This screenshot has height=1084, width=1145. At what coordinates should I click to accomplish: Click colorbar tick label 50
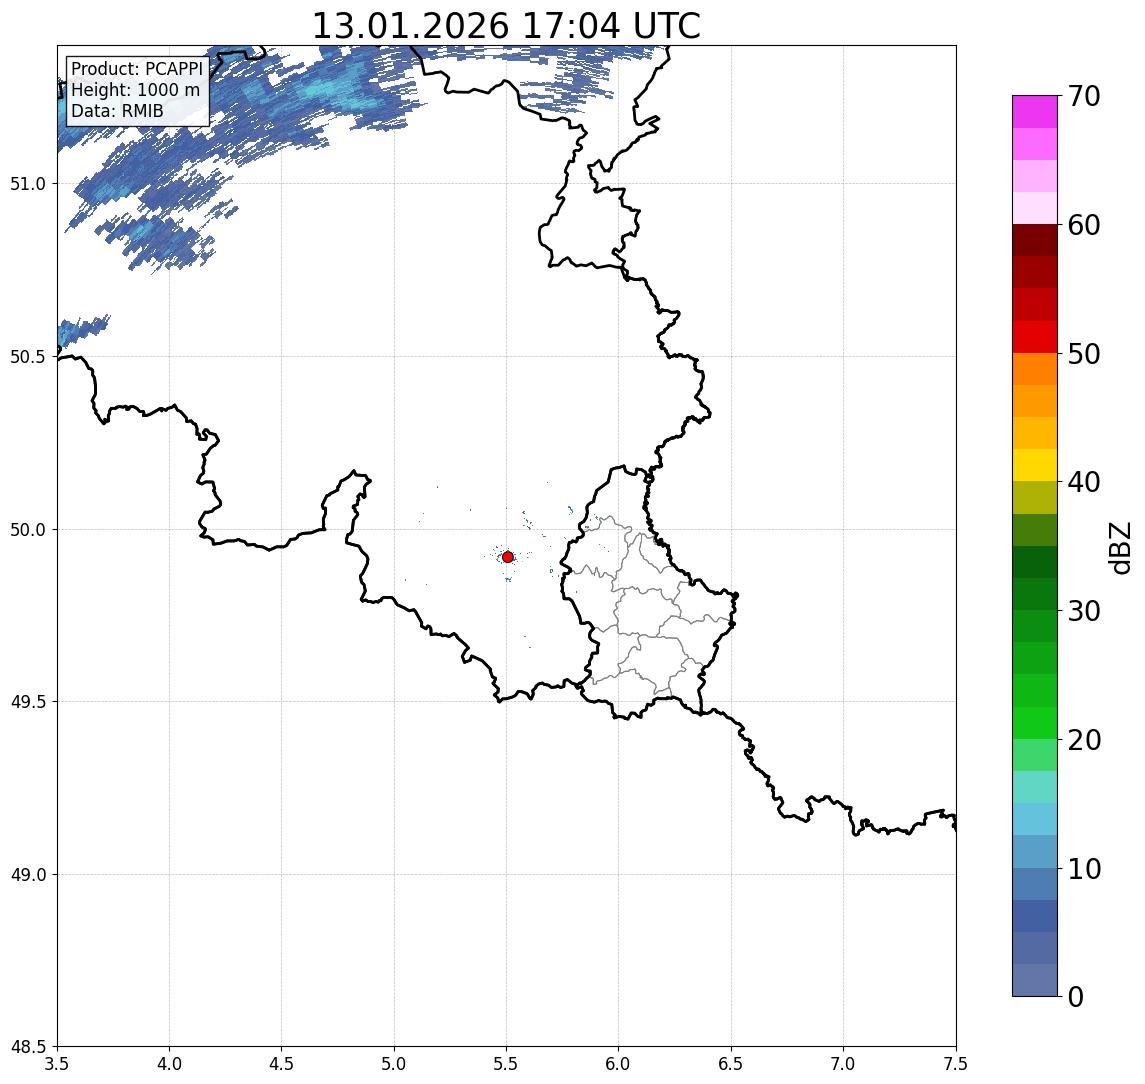pos(1084,354)
